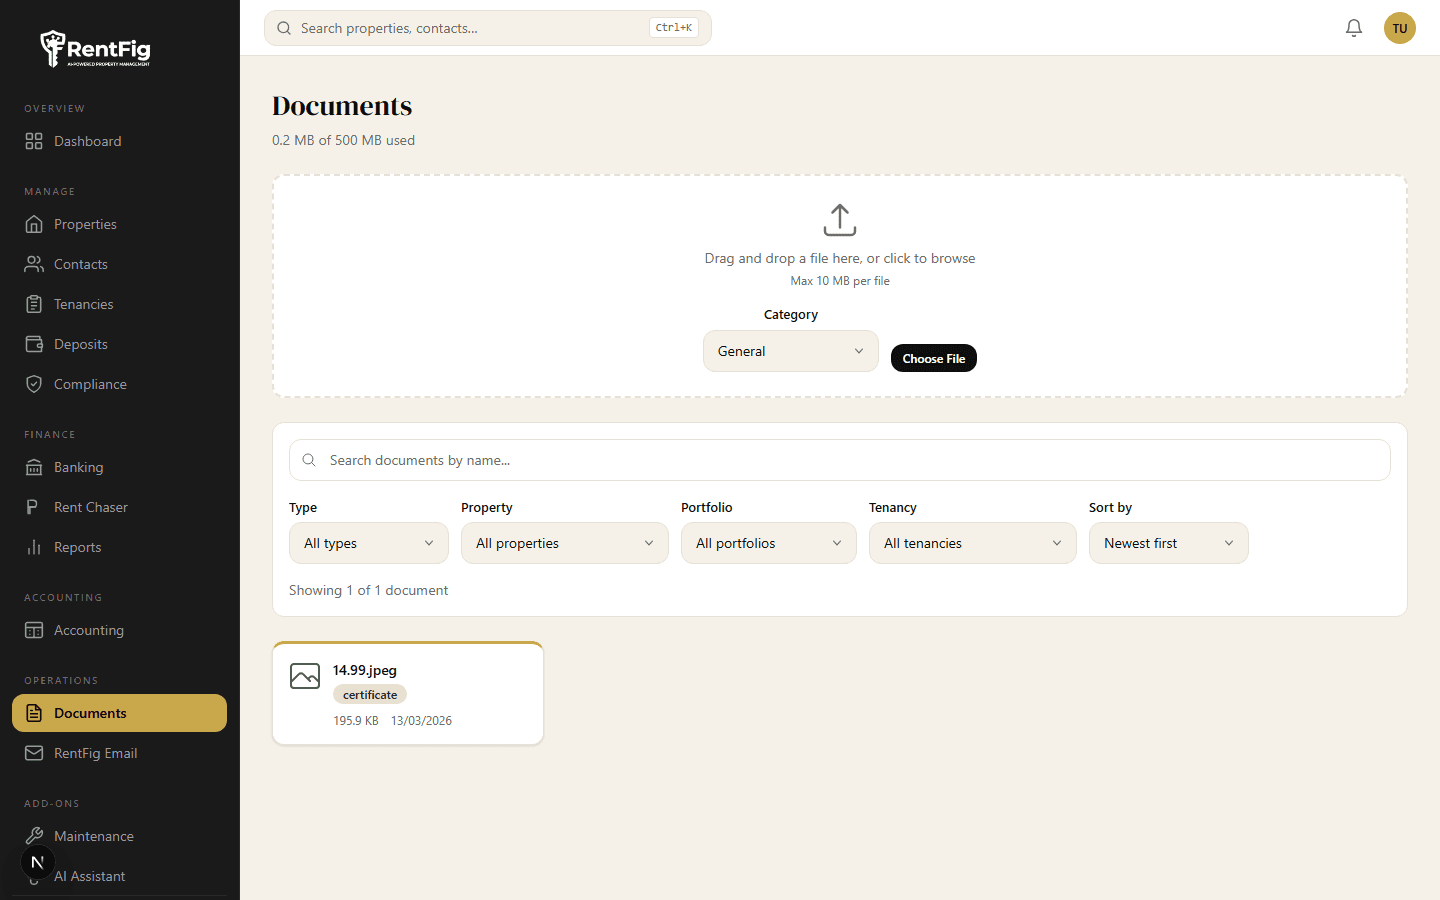Expand the All types filter dropdown
1440x900 pixels.
pos(368,543)
